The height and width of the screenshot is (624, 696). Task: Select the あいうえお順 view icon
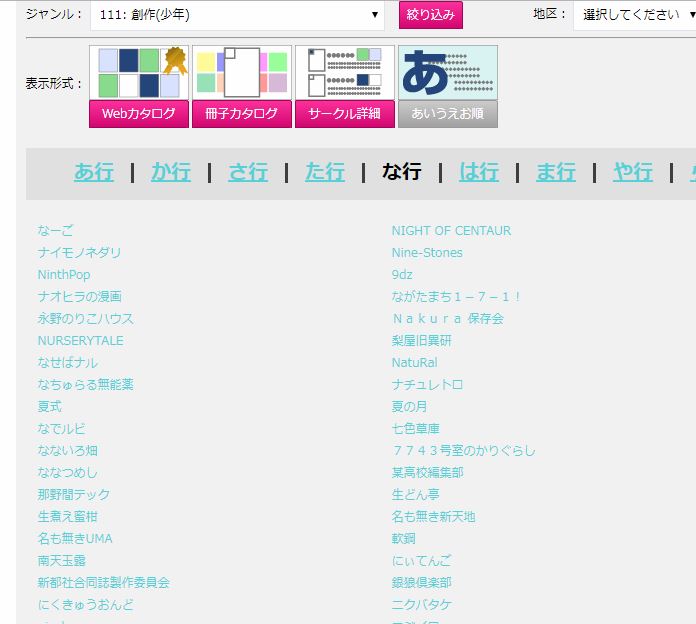(448, 73)
